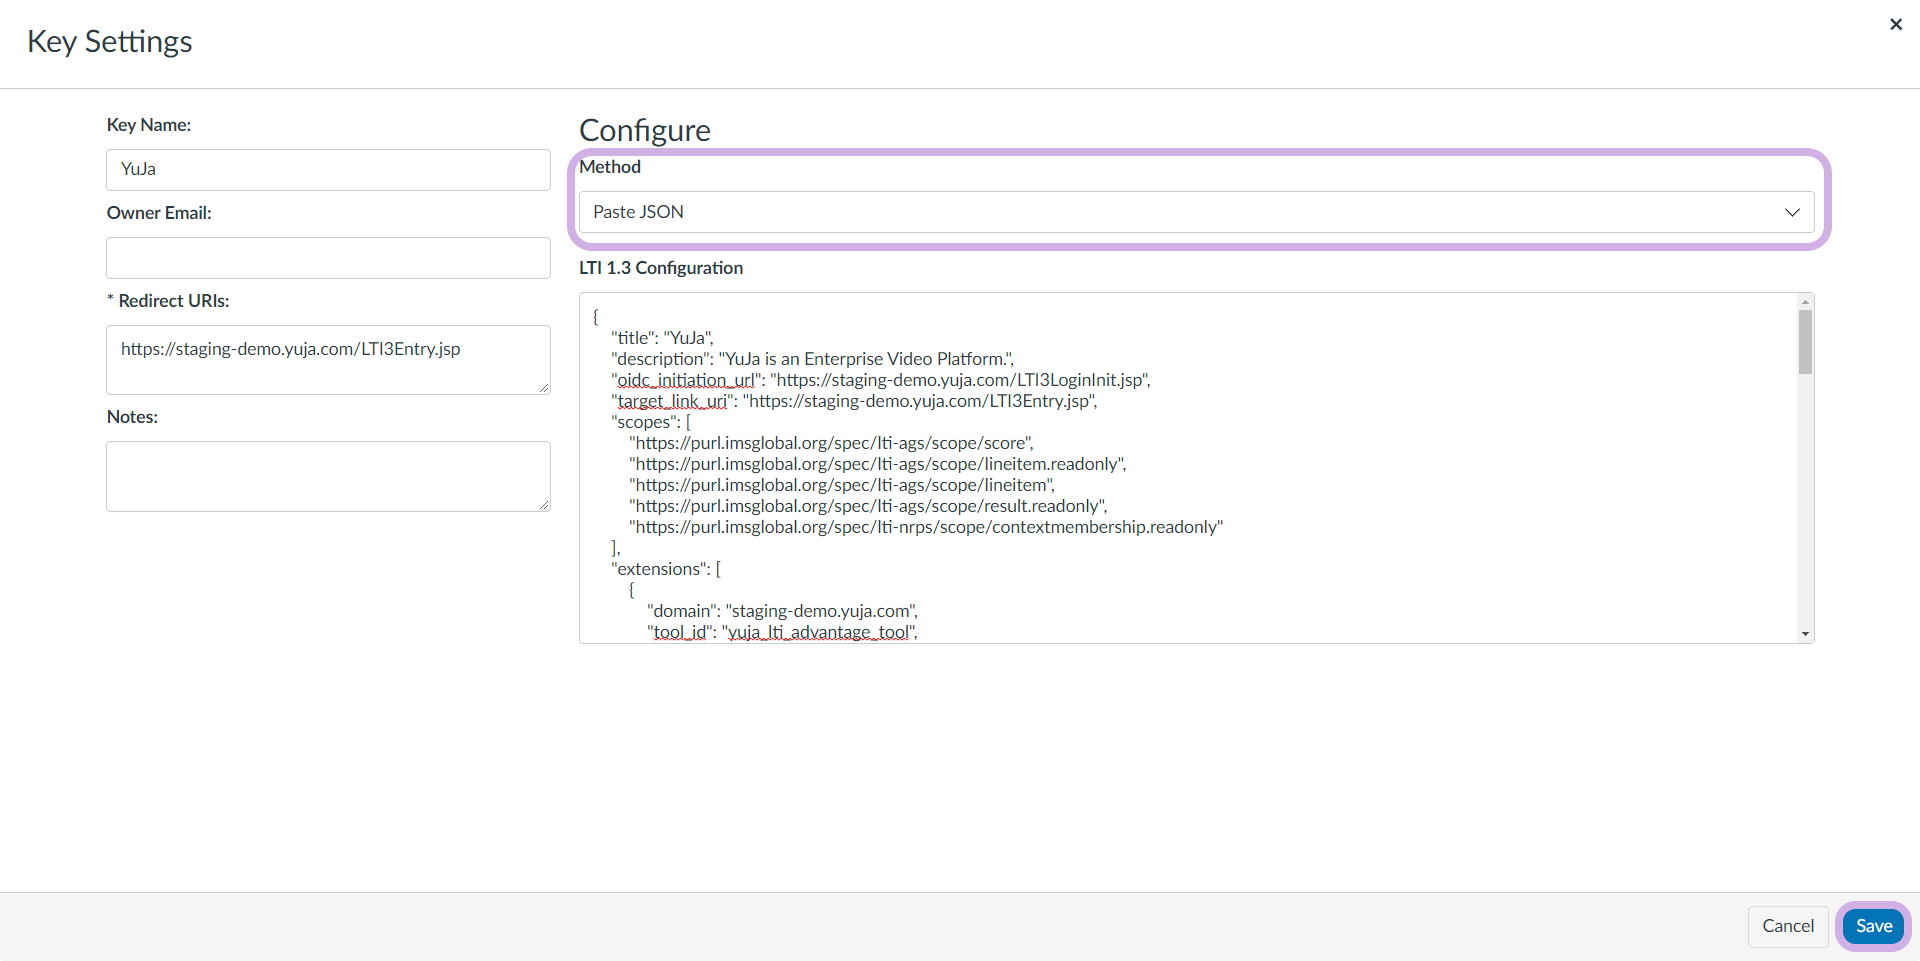
Task: Click the Method label above the dropdown
Action: pyautogui.click(x=610, y=167)
